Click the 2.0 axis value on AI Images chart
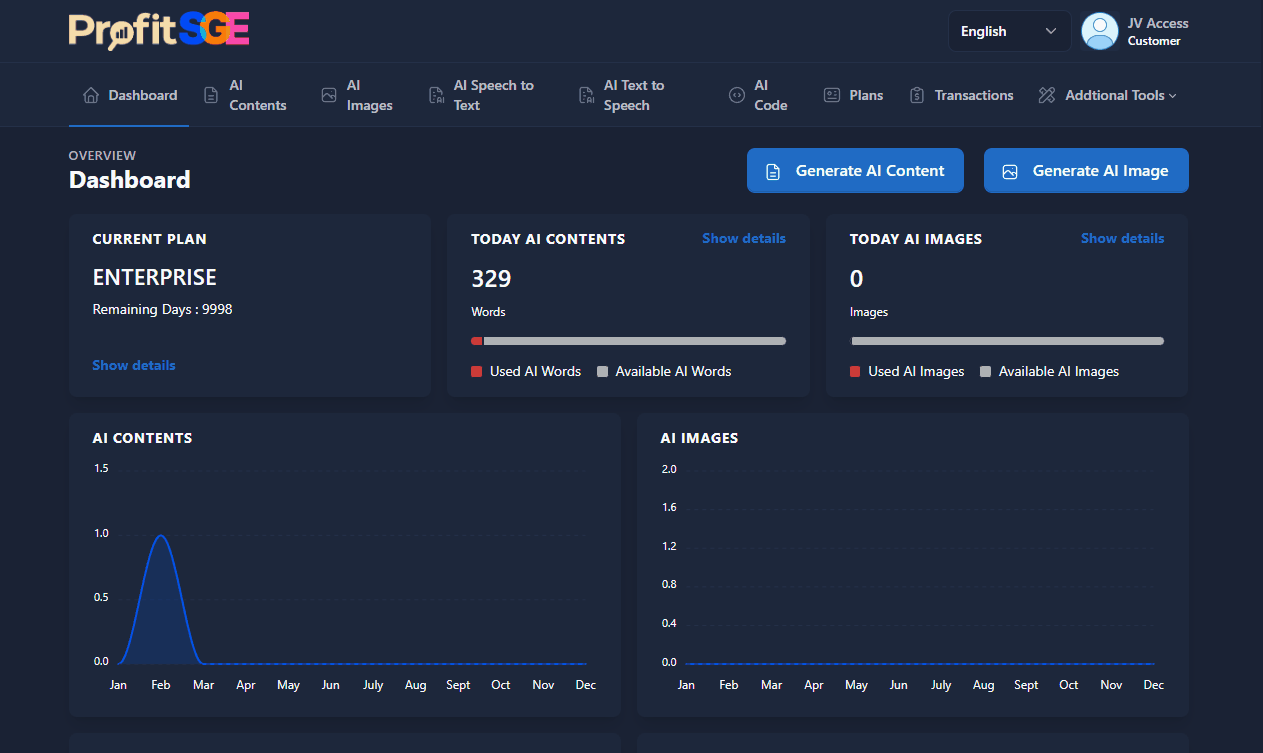This screenshot has width=1263, height=753. 669,469
